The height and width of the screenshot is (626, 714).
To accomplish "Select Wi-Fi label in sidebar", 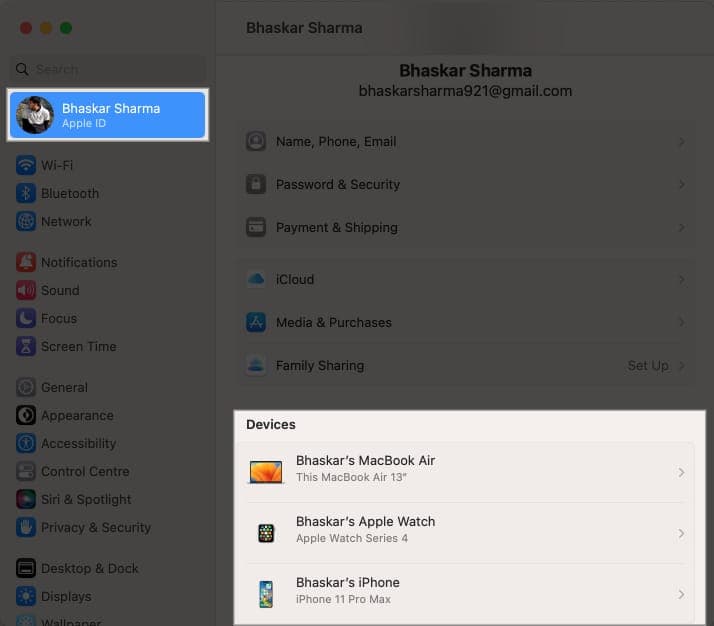I will [x=57, y=165].
